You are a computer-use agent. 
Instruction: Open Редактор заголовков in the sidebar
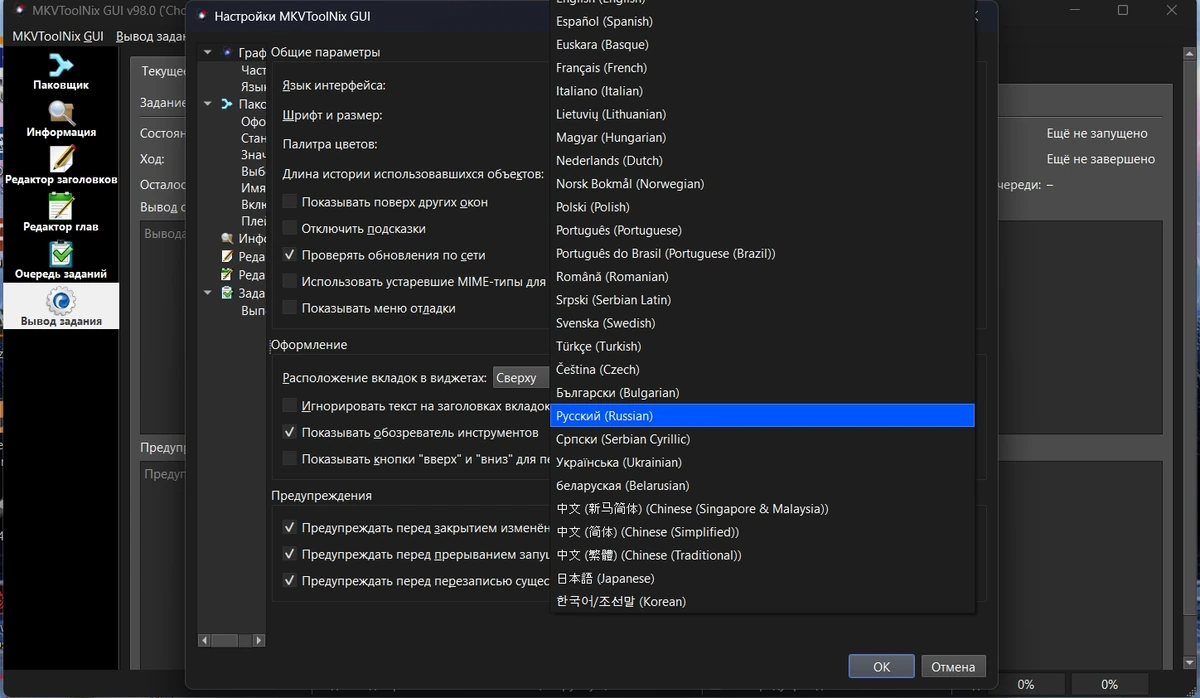click(61, 166)
